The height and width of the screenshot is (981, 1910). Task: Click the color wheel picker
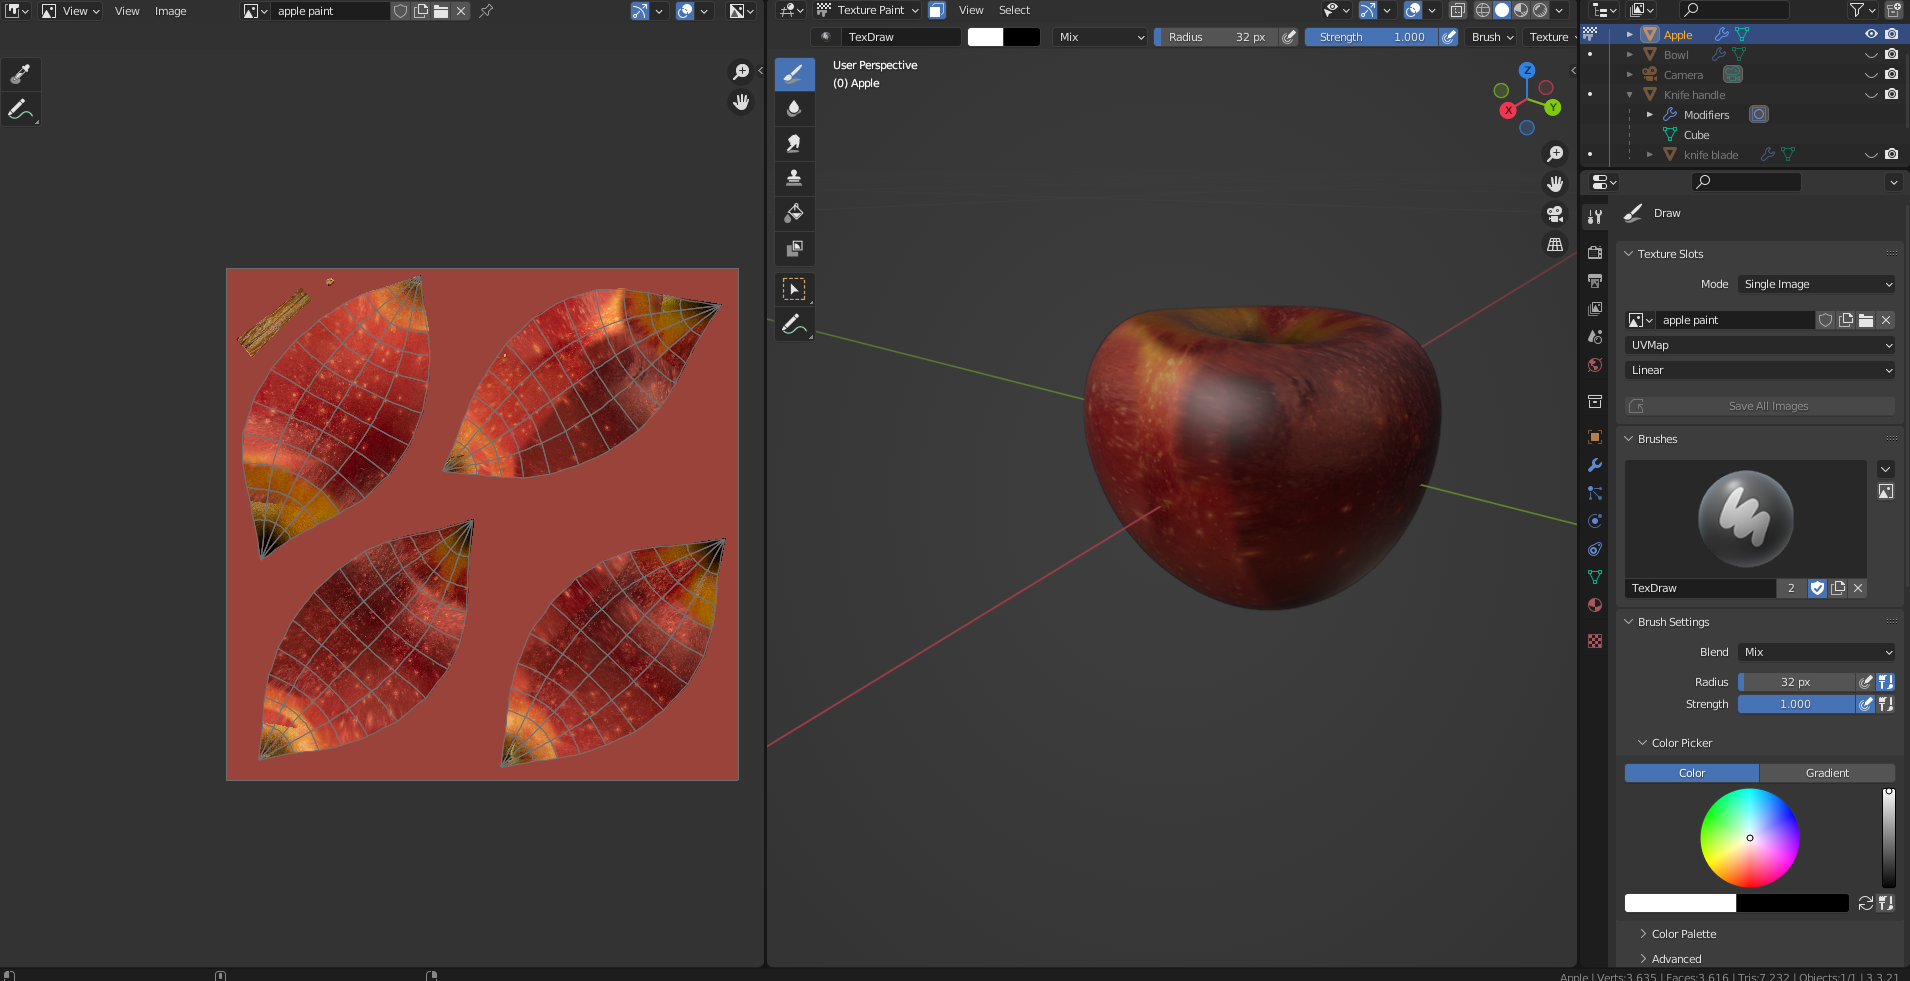pyautogui.click(x=1750, y=838)
